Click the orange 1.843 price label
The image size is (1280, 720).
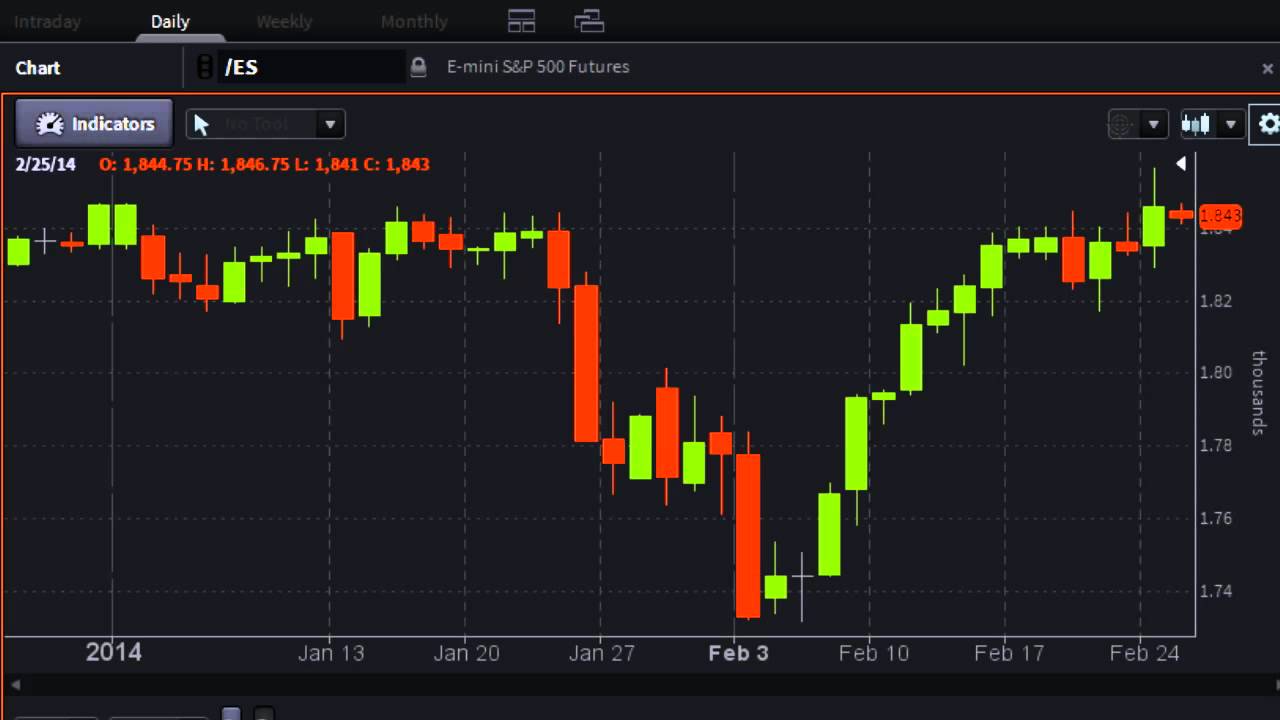coord(1220,215)
